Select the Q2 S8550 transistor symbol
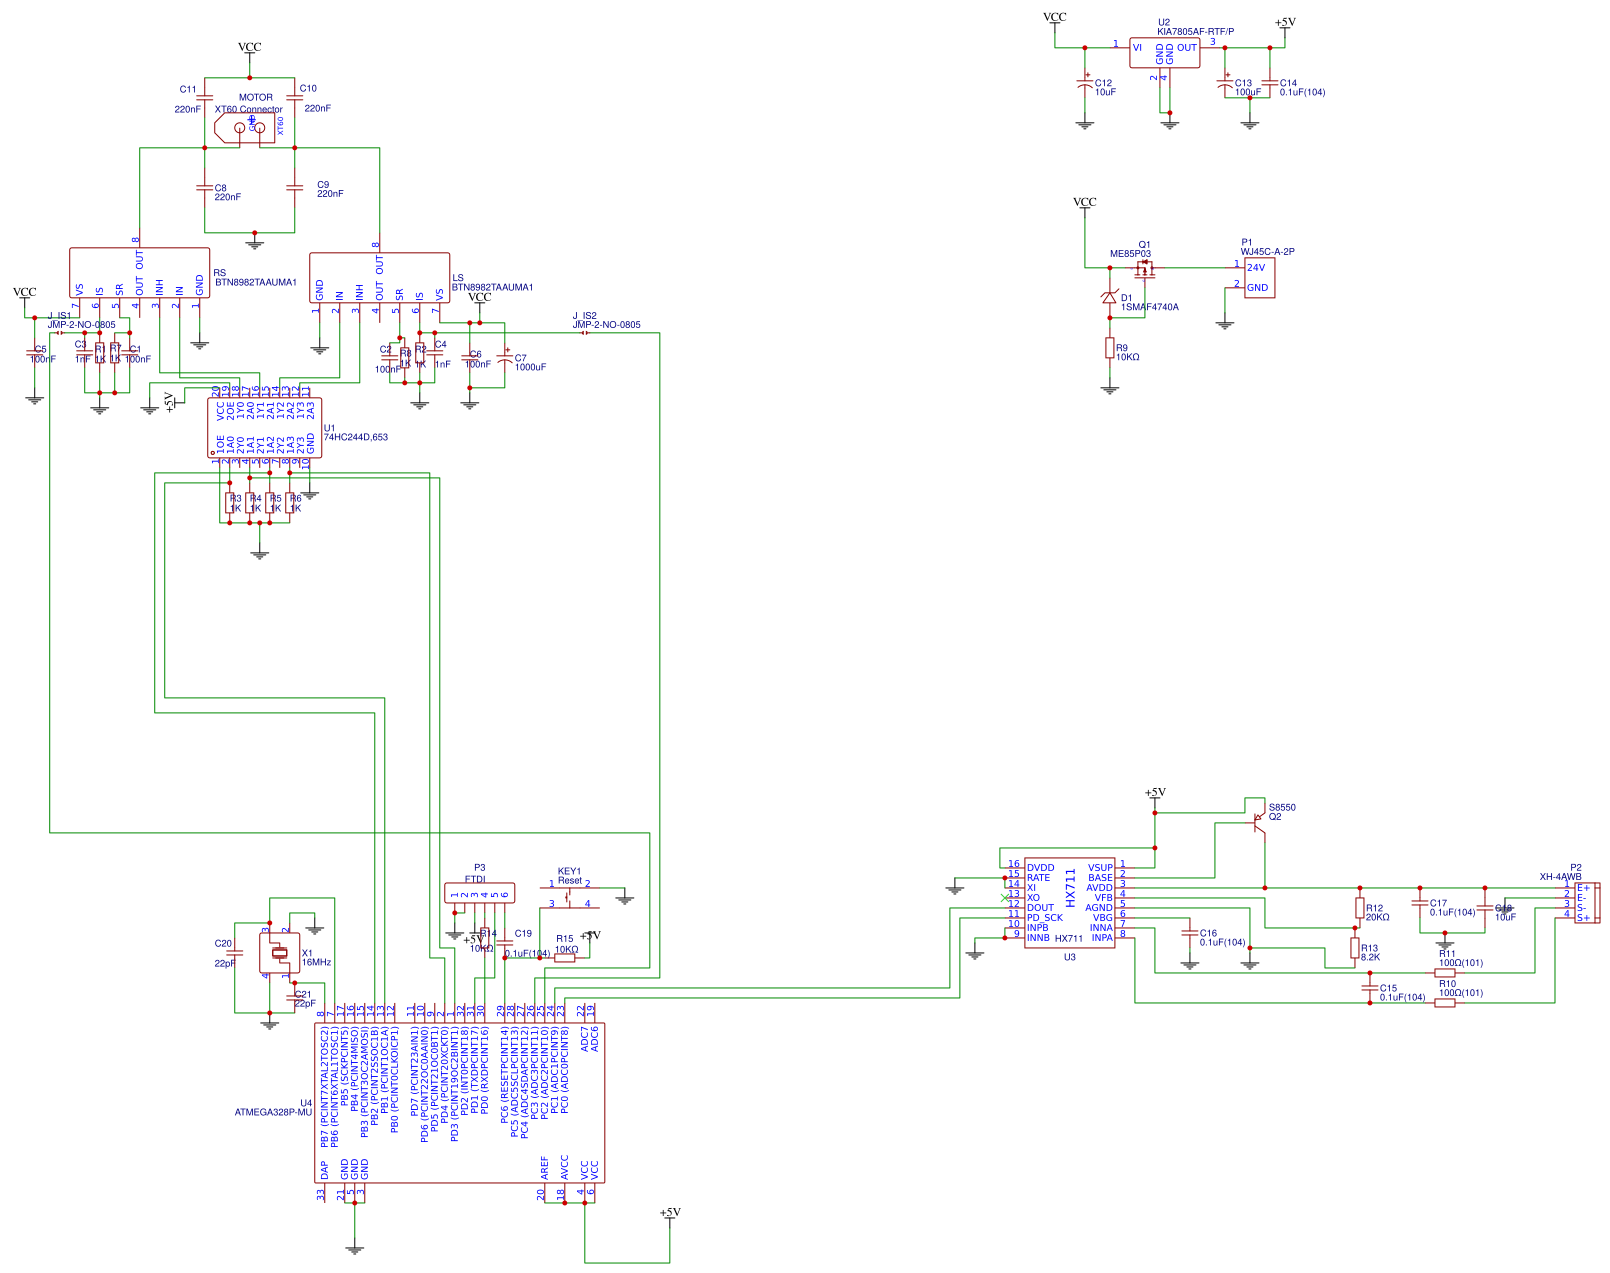 [x=1257, y=822]
